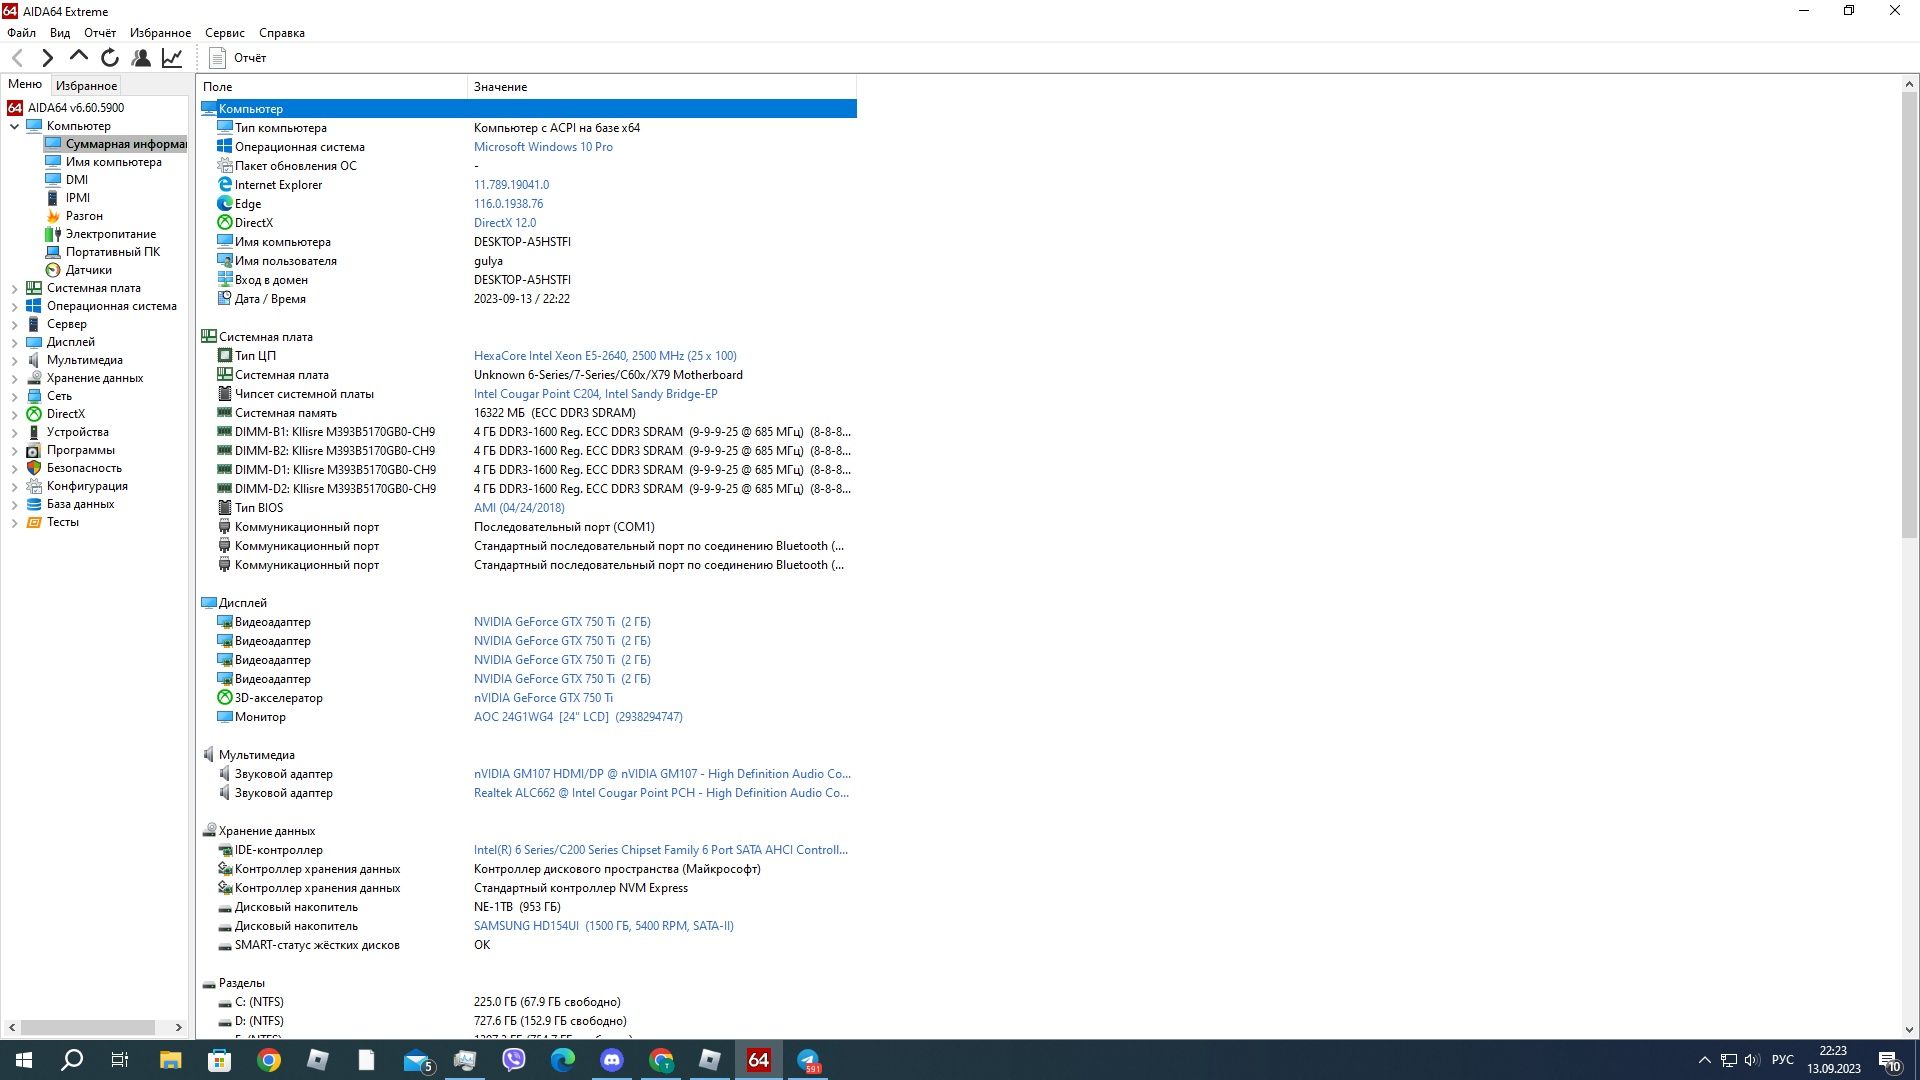This screenshot has width=1920, height=1080.
Task: Open taskbar Search icon
Action: click(72, 1060)
